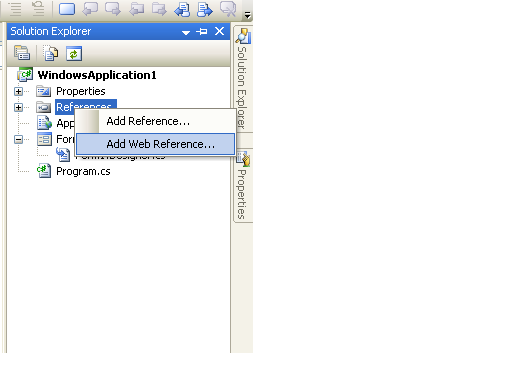Toggle the auto-hide pin on Solution Explorer

[202, 31]
